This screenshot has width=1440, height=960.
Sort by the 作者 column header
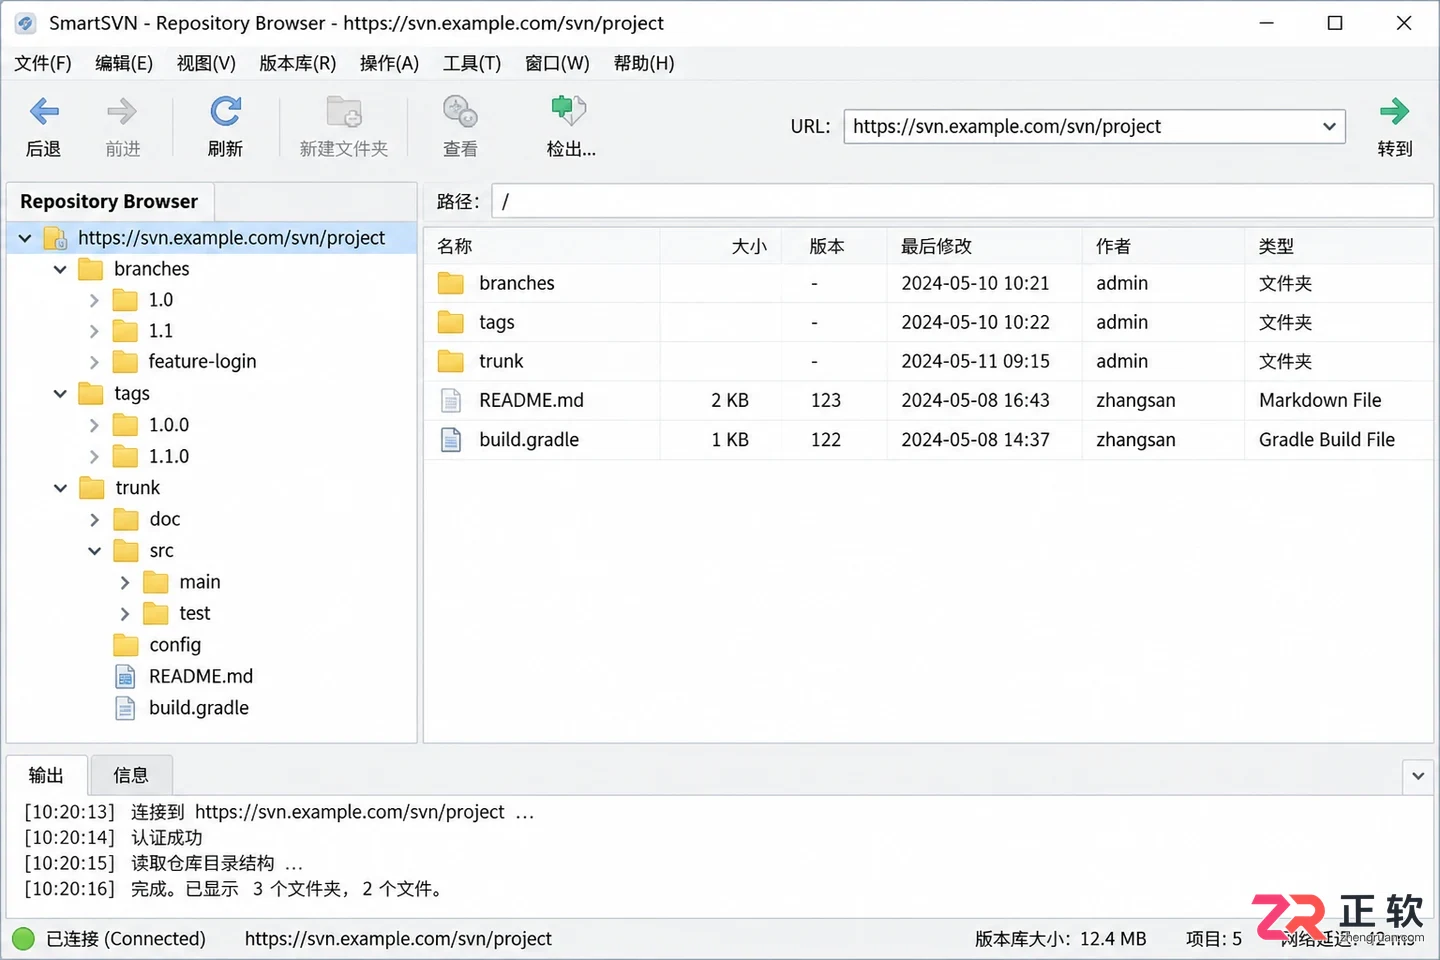click(1163, 246)
